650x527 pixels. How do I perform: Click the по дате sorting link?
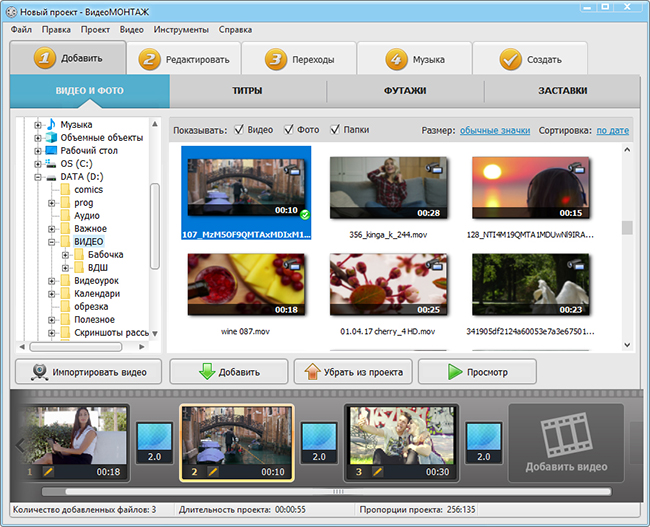tap(612, 130)
